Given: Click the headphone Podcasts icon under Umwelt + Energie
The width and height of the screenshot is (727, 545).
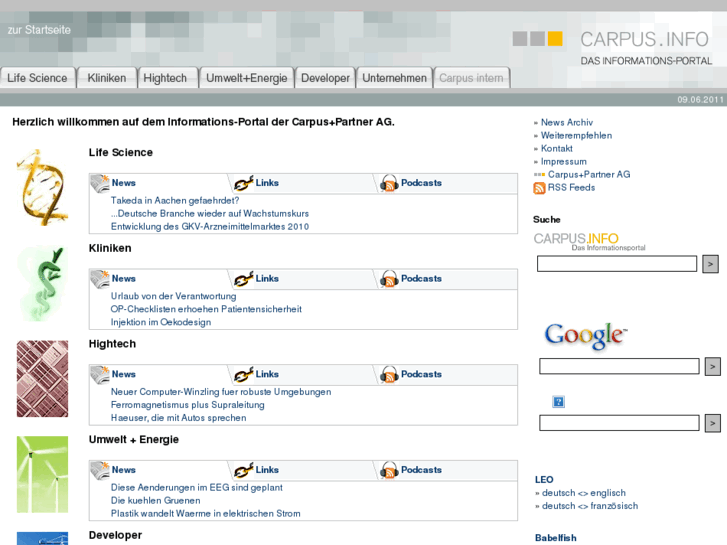Looking at the screenshot, I should tap(389, 470).
